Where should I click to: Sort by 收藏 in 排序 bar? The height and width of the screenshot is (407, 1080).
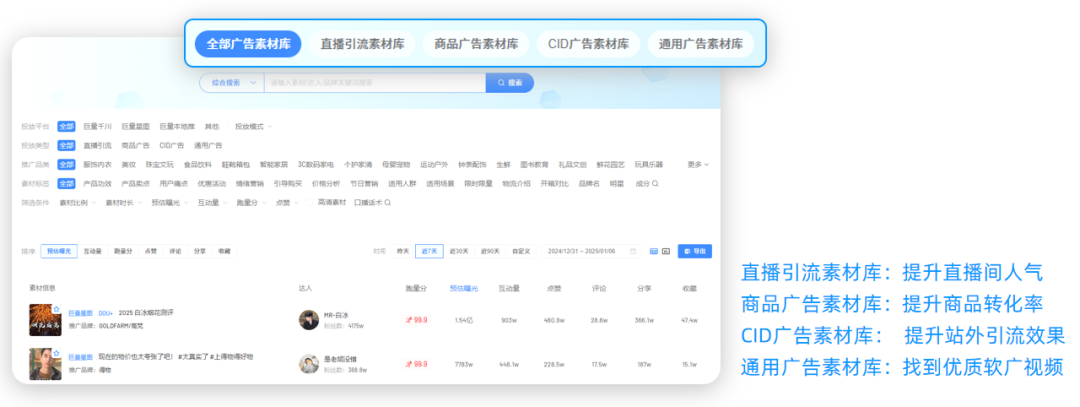224,251
